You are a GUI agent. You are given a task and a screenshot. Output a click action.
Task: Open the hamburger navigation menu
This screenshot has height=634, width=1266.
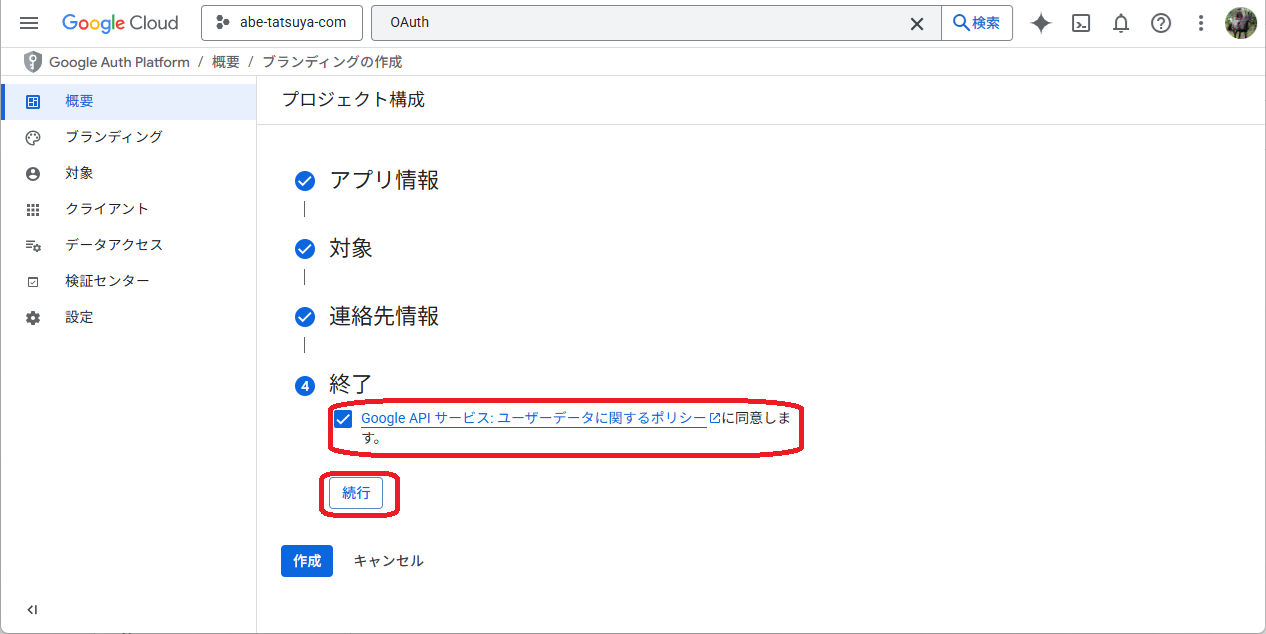29,23
